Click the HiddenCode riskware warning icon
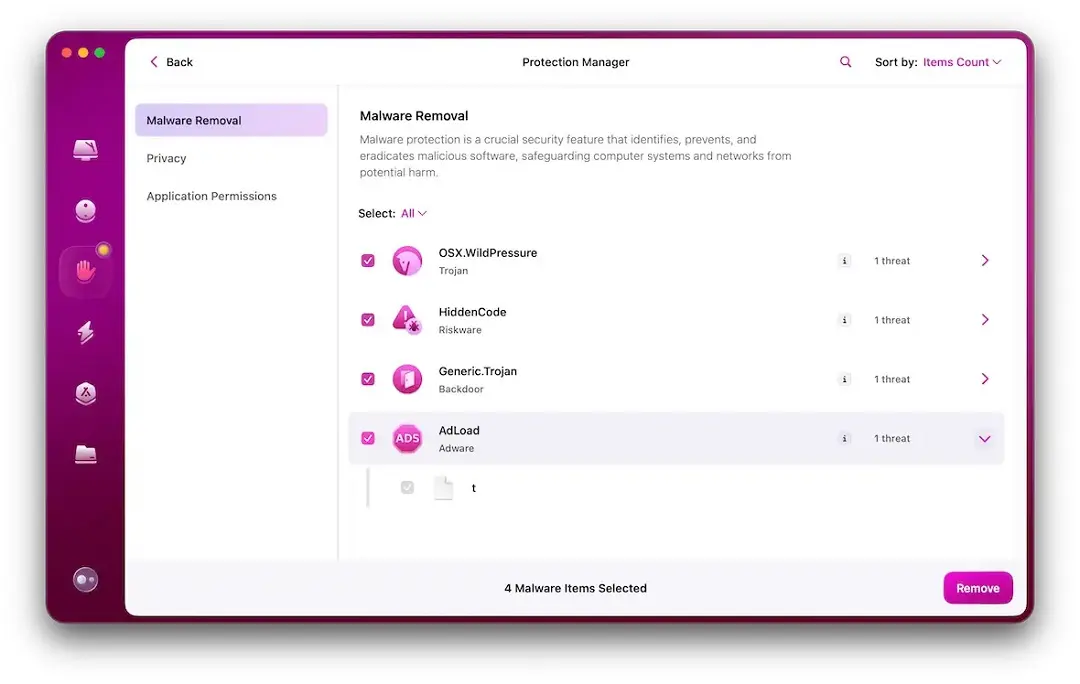 [407, 320]
